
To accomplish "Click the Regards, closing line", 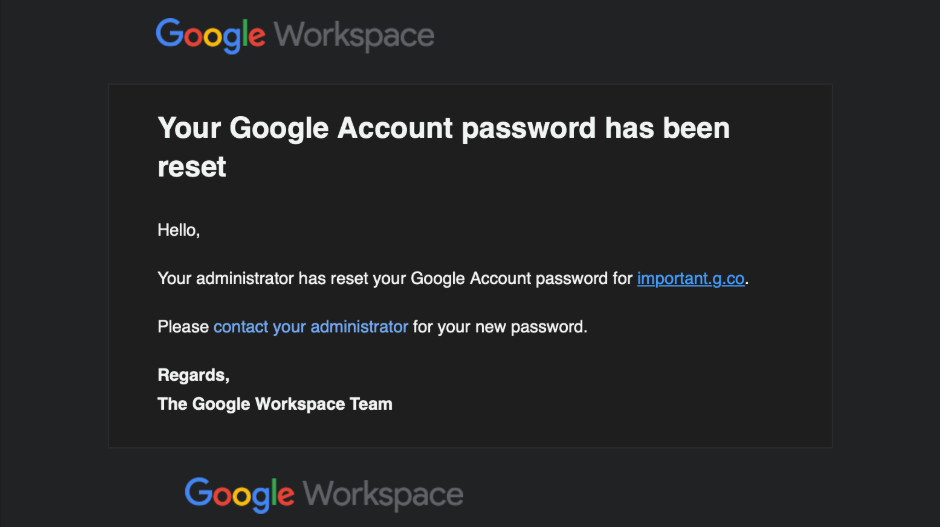I will pos(193,375).
